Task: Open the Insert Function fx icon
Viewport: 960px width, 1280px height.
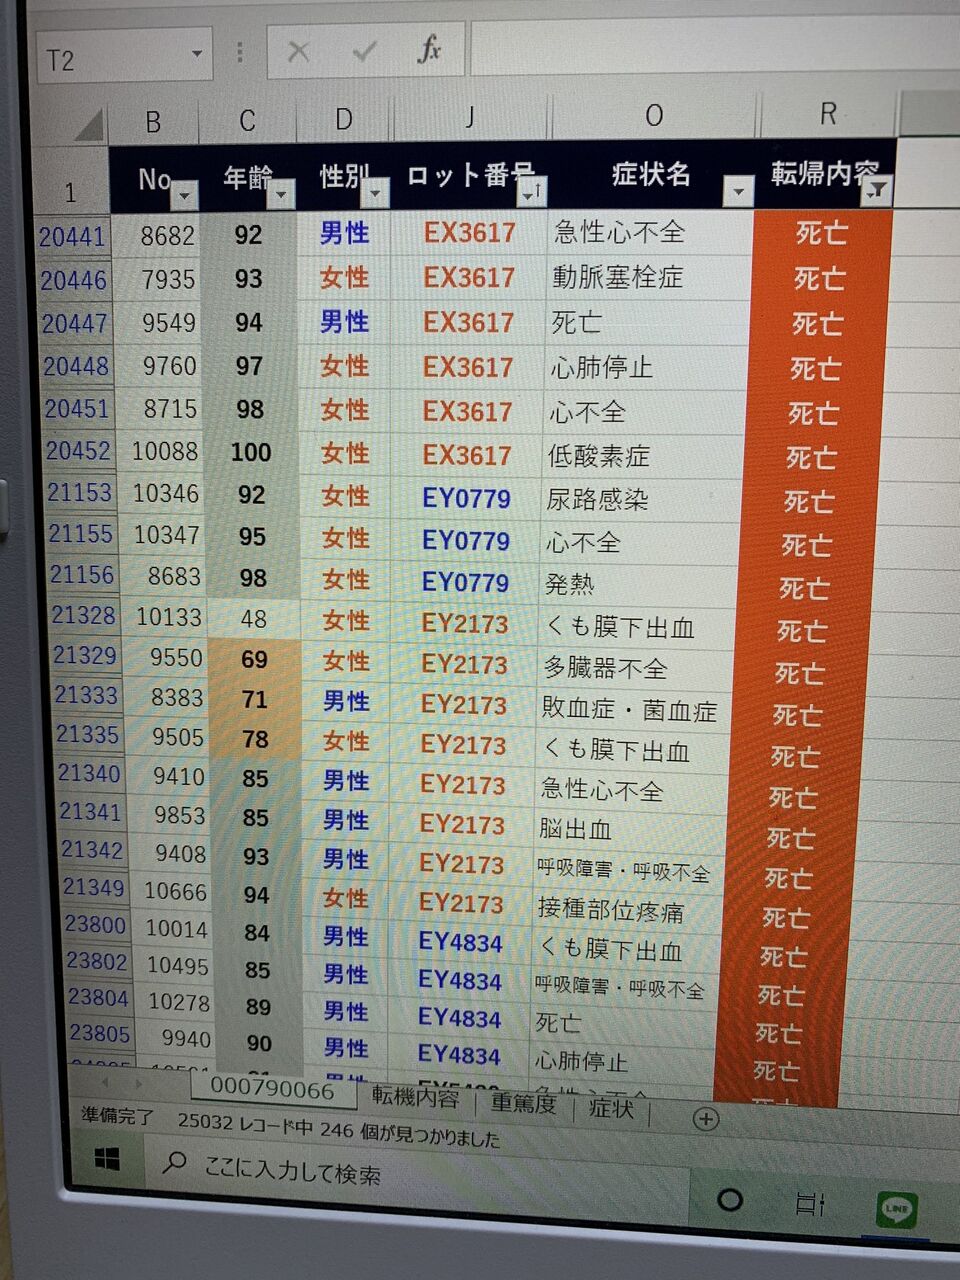Action: pos(429,48)
